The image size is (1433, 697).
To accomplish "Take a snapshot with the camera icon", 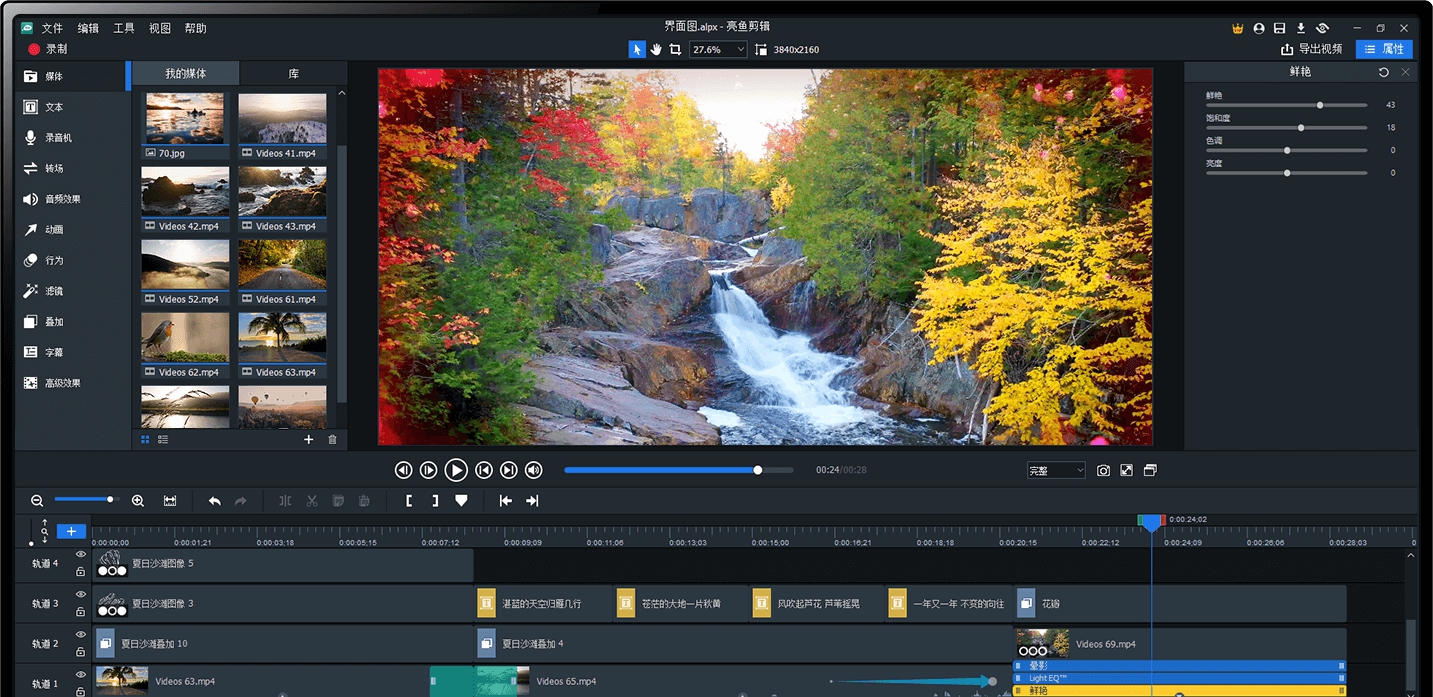I will (x=1103, y=469).
